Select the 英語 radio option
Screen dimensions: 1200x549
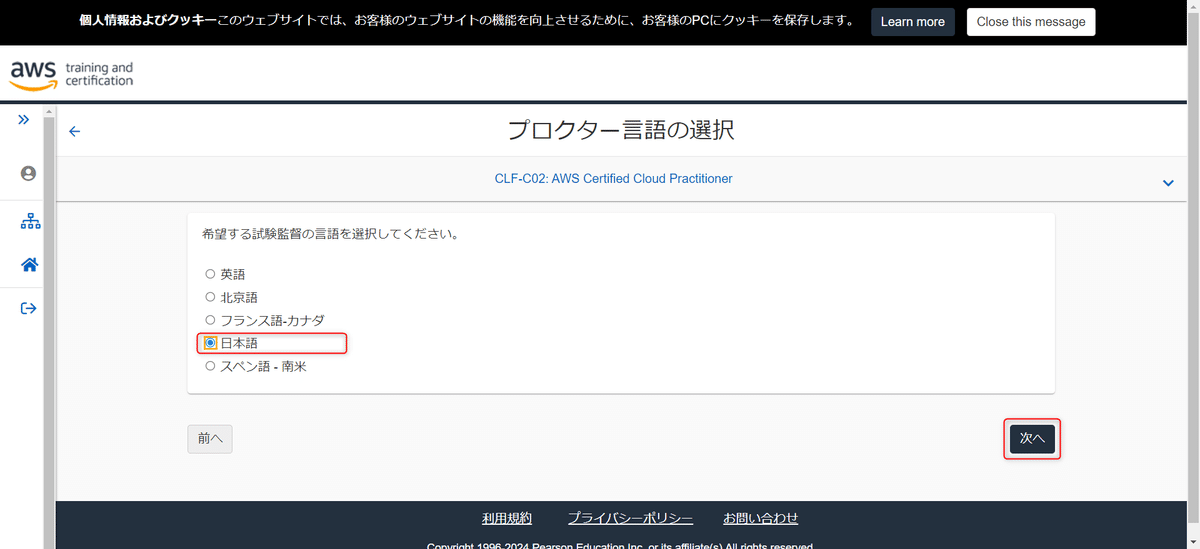210,274
